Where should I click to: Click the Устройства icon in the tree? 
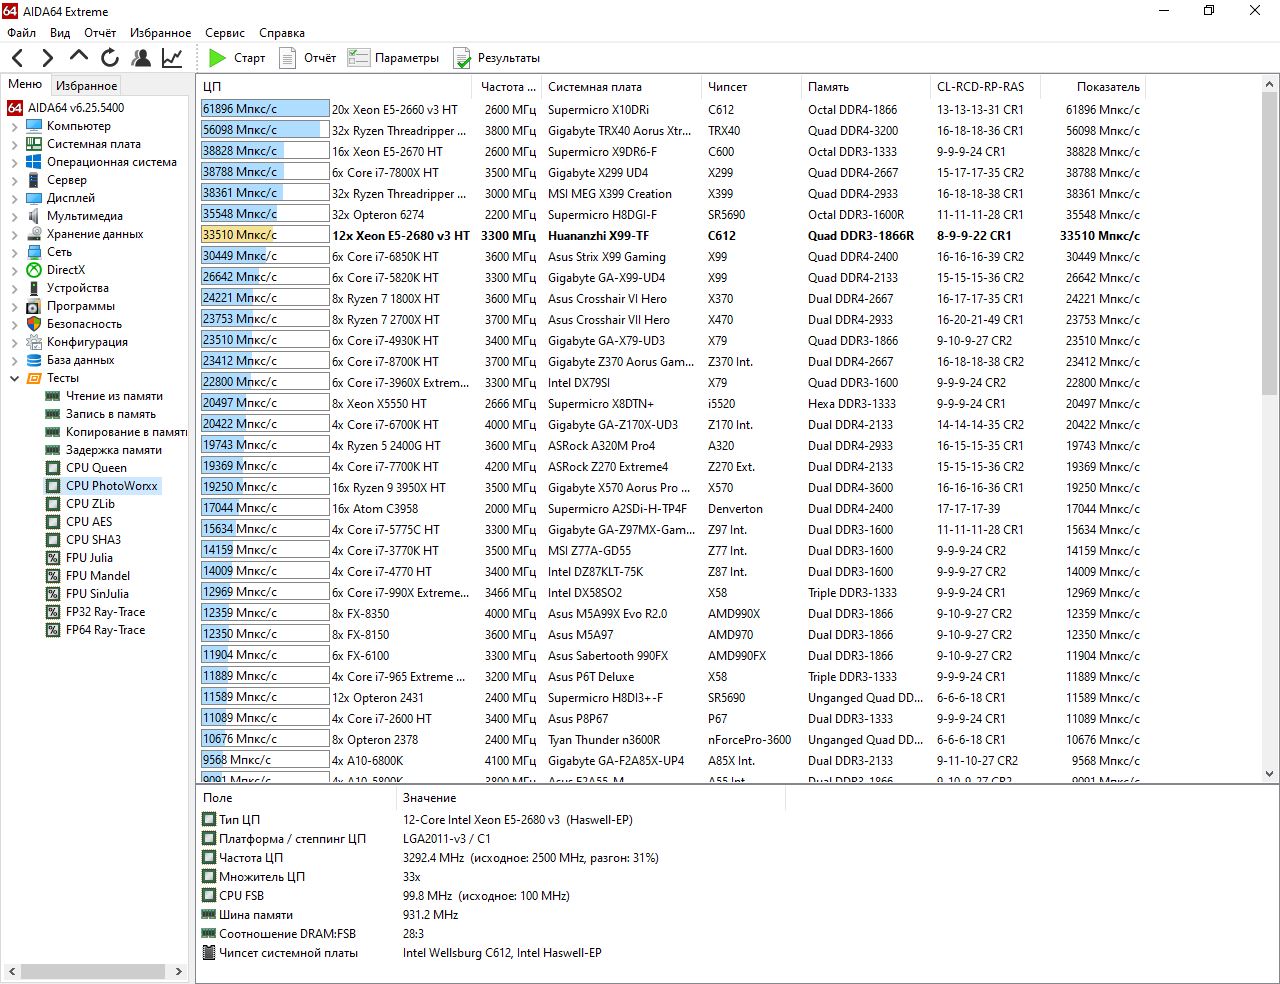click(34, 288)
